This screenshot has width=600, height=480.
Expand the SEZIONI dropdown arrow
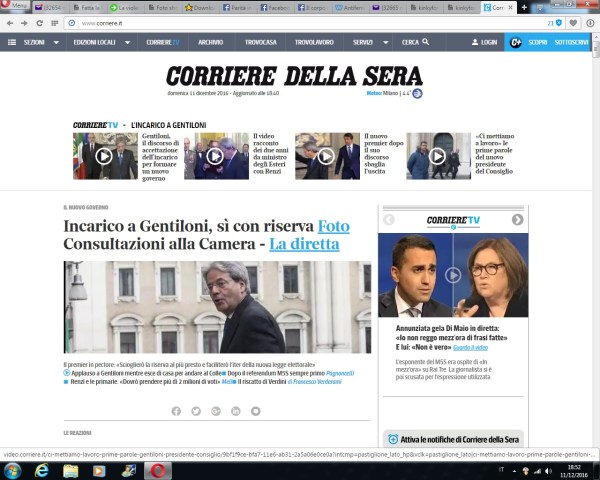point(56,42)
